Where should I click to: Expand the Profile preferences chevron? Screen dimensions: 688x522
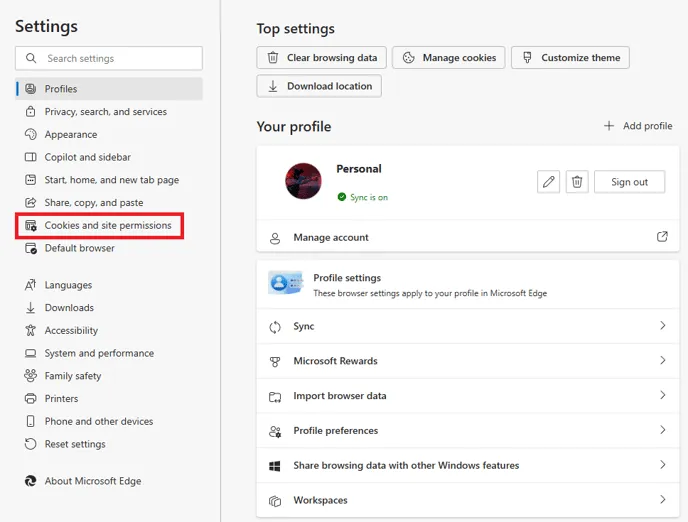pyautogui.click(x=663, y=430)
